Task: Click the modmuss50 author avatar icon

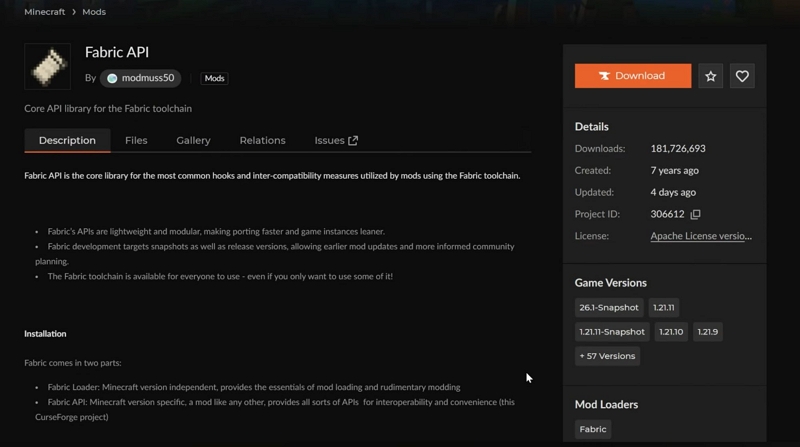Action: (x=112, y=78)
